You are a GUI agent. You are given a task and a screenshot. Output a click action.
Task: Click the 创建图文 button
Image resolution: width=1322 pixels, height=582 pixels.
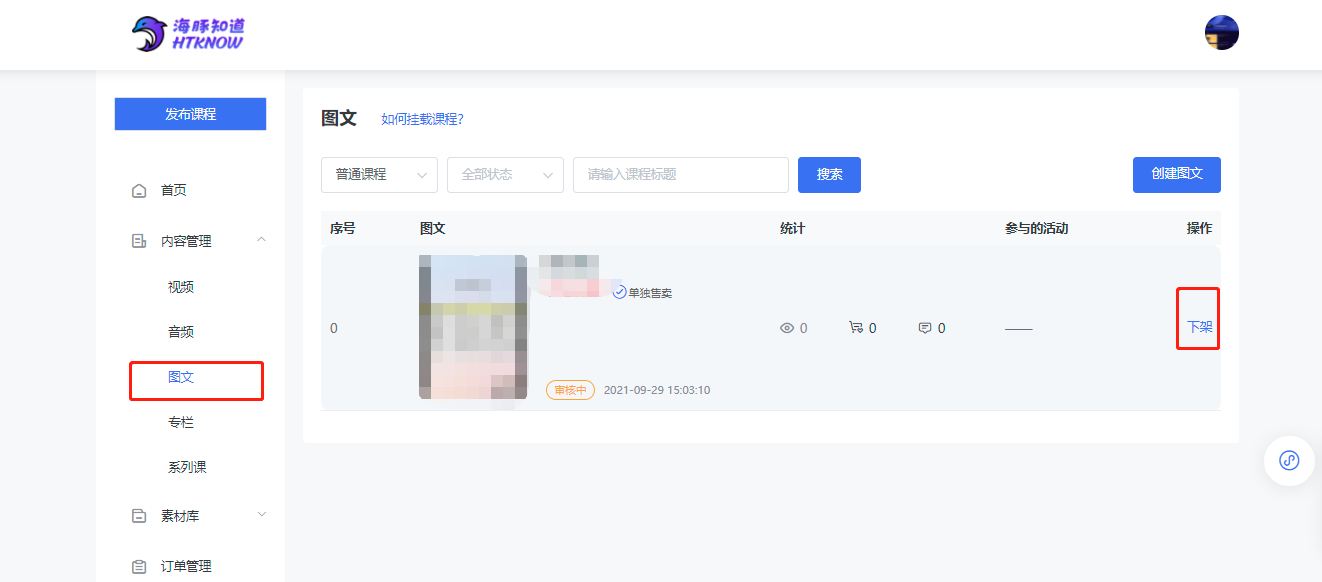(x=1176, y=174)
